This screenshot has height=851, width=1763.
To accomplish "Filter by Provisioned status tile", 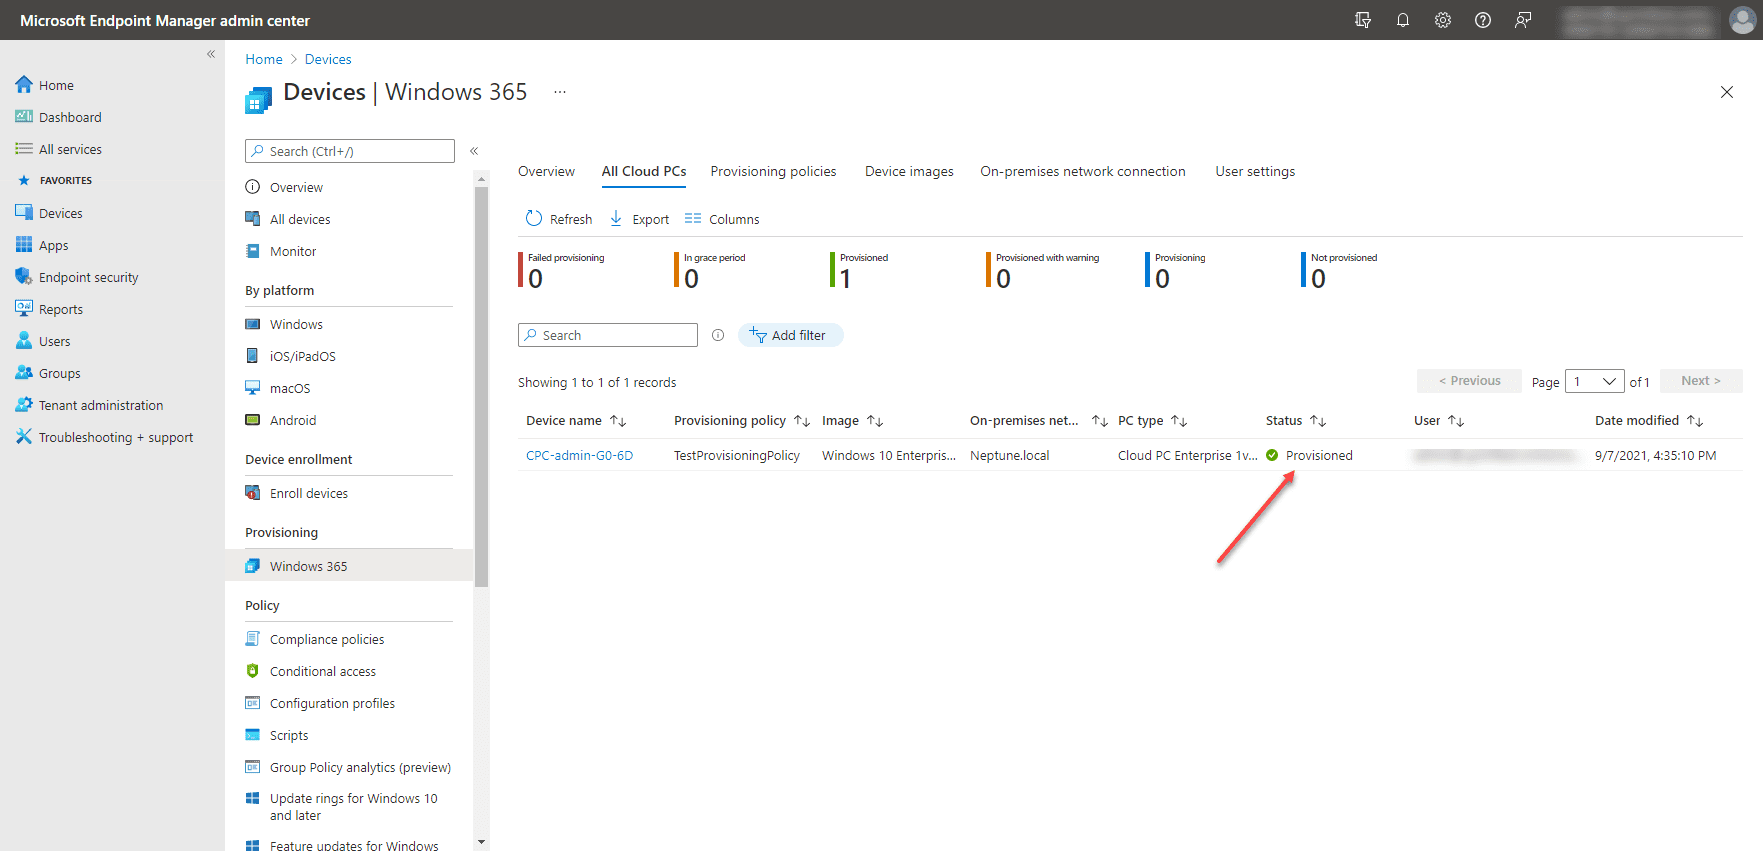I will 860,270.
